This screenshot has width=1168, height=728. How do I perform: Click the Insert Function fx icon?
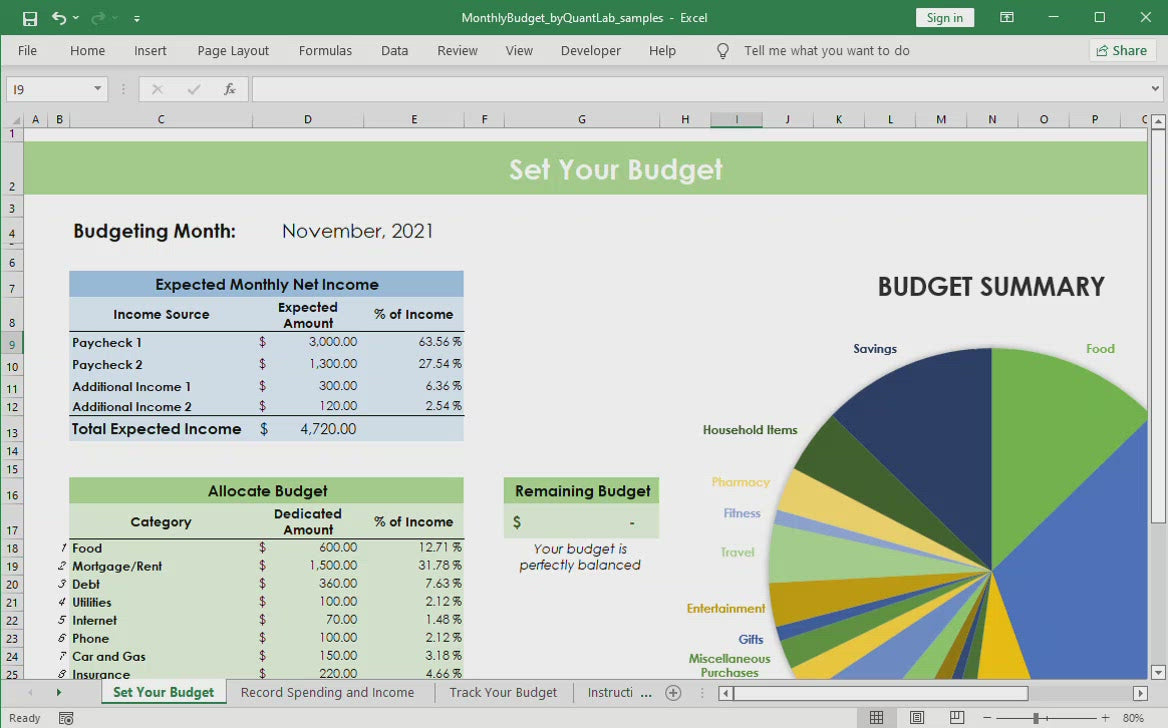tap(229, 89)
